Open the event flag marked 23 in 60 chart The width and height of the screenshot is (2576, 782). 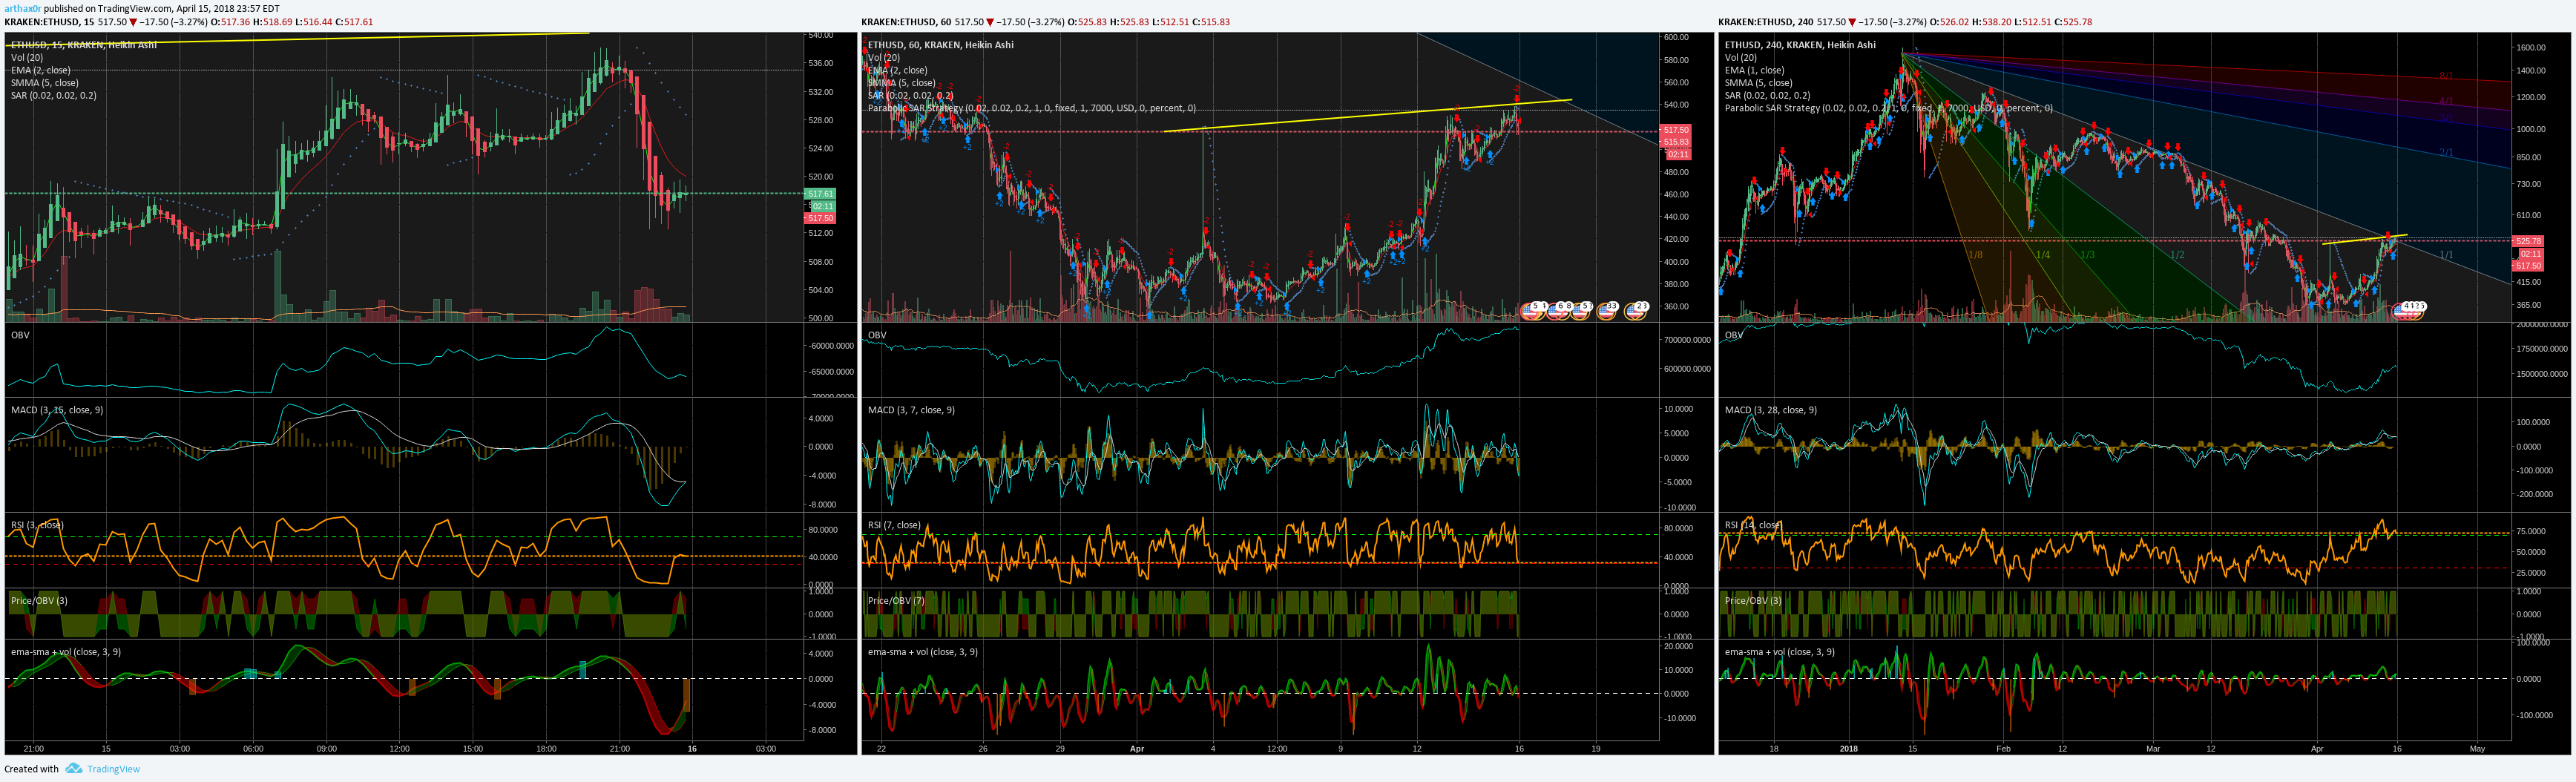coord(1636,311)
